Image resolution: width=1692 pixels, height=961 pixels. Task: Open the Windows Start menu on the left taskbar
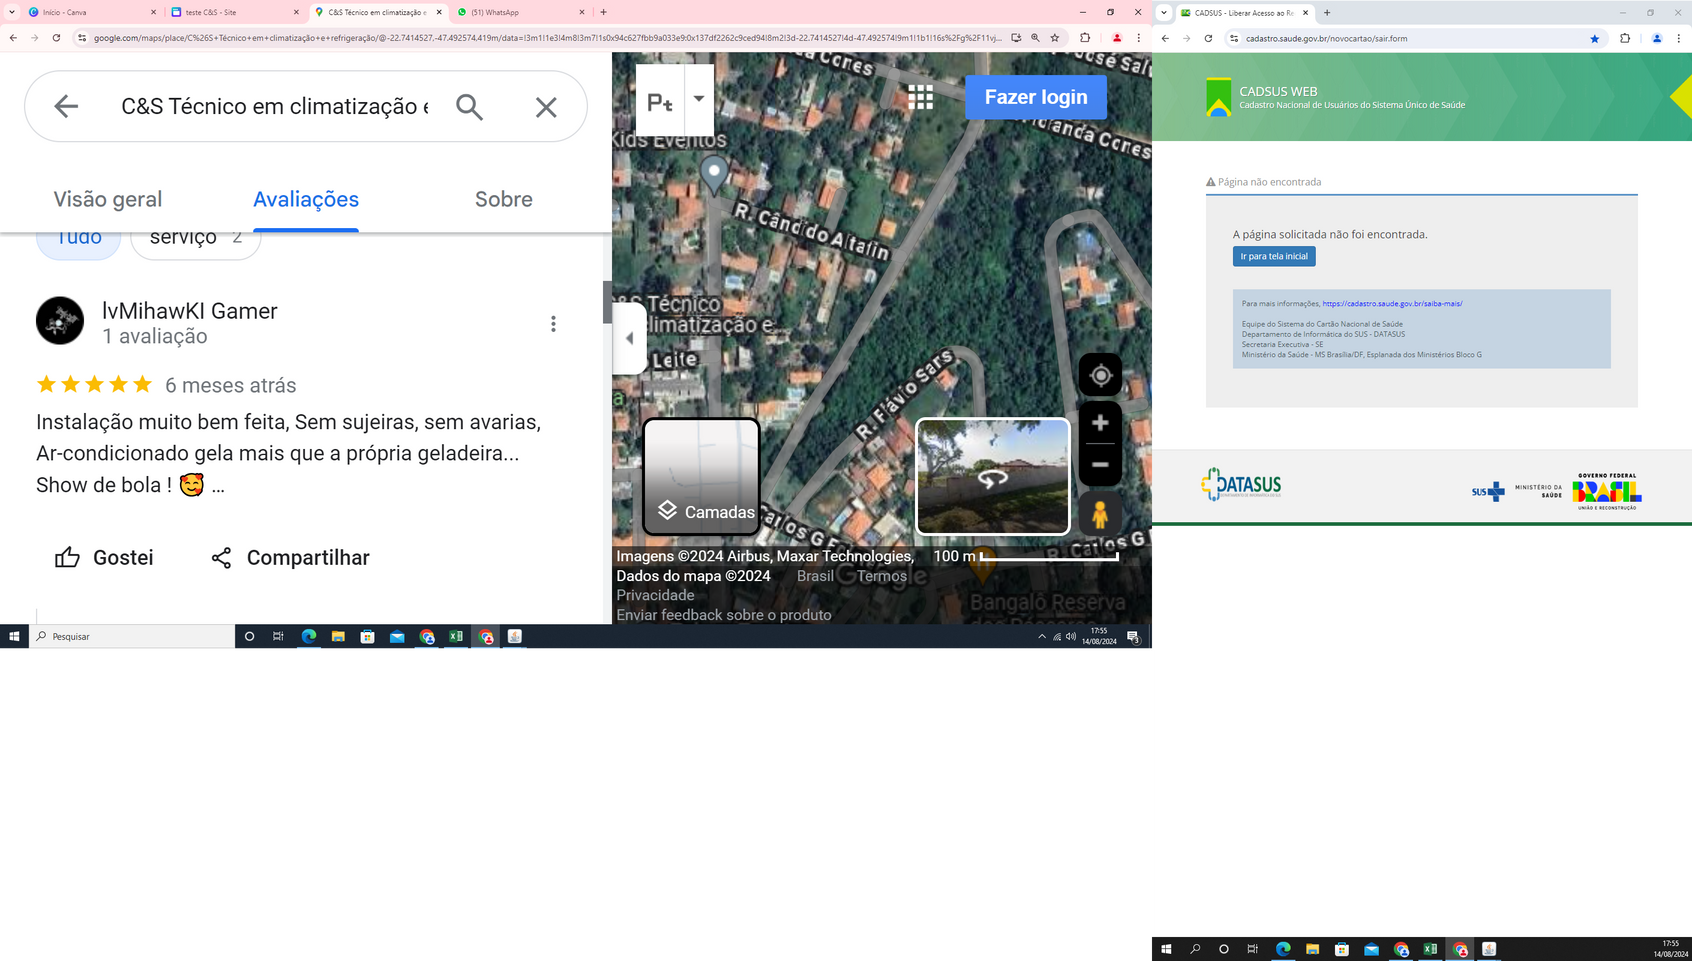click(x=14, y=636)
